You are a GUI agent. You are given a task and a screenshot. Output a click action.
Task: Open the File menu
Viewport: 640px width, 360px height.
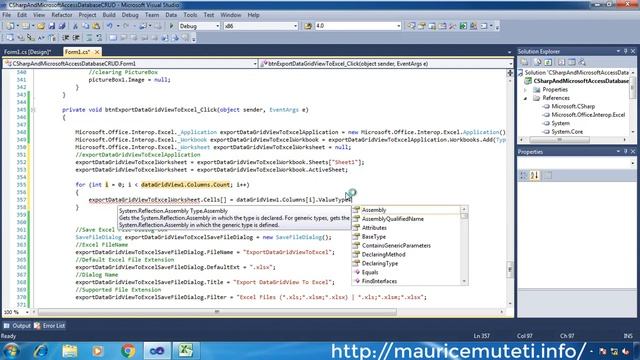pyautogui.click(x=7, y=15)
